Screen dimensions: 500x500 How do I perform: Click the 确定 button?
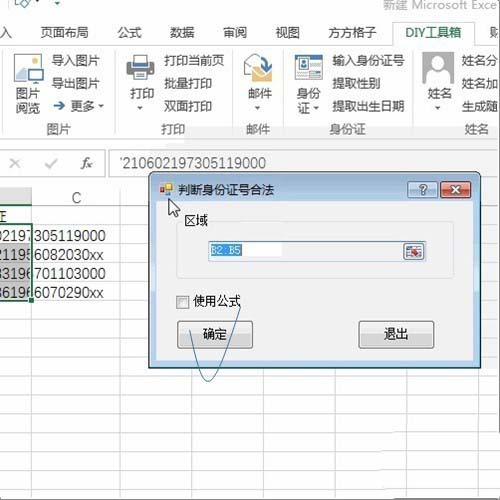tap(215, 335)
